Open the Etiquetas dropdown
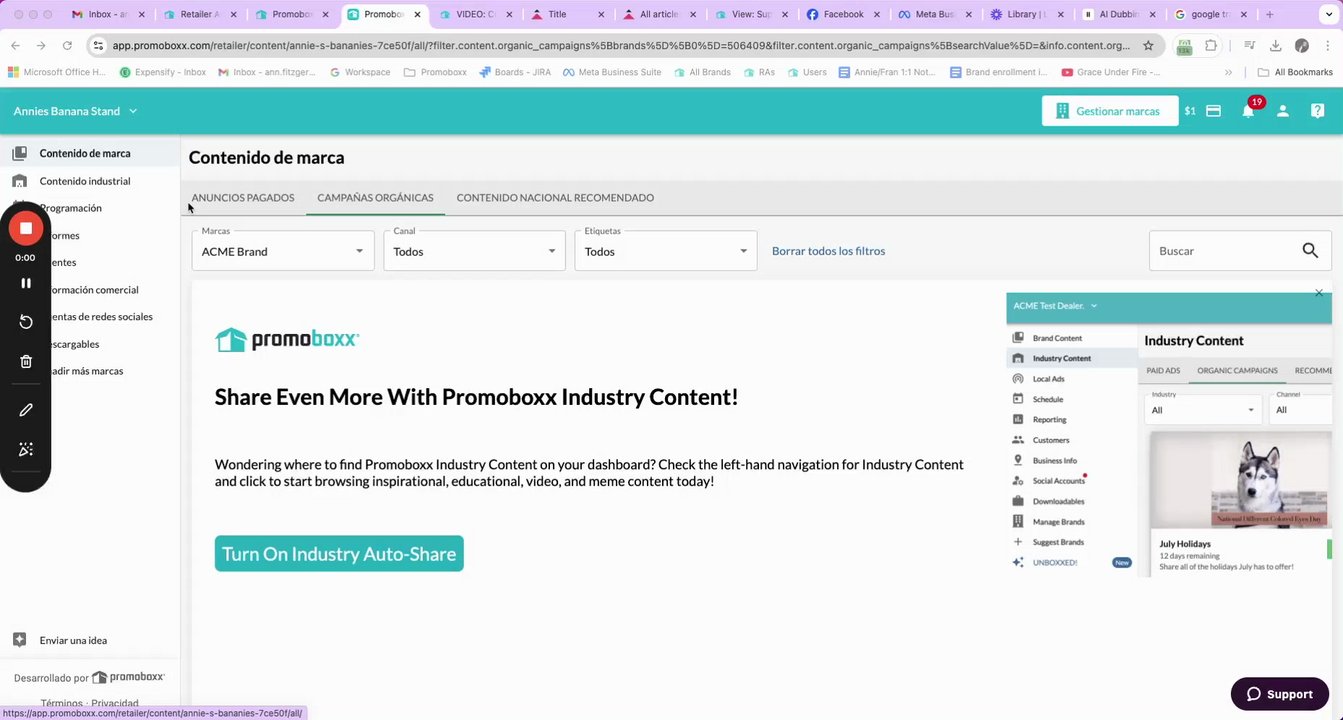Image resolution: width=1343 pixels, height=720 pixels. click(x=666, y=251)
